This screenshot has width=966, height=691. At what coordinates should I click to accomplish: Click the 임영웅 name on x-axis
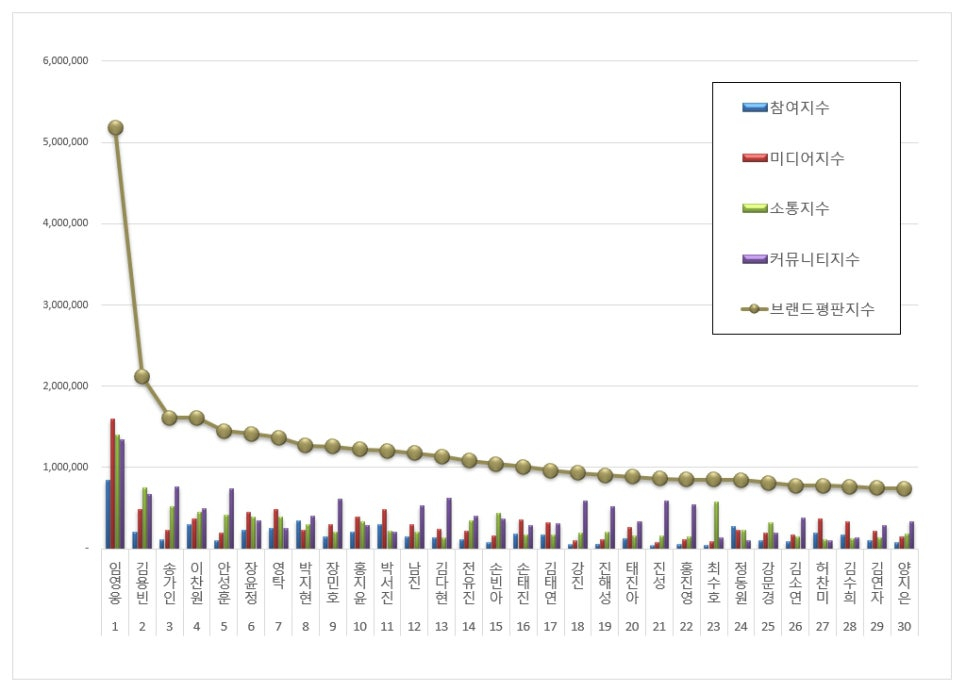pyautogui.click(x=114, y=583)
